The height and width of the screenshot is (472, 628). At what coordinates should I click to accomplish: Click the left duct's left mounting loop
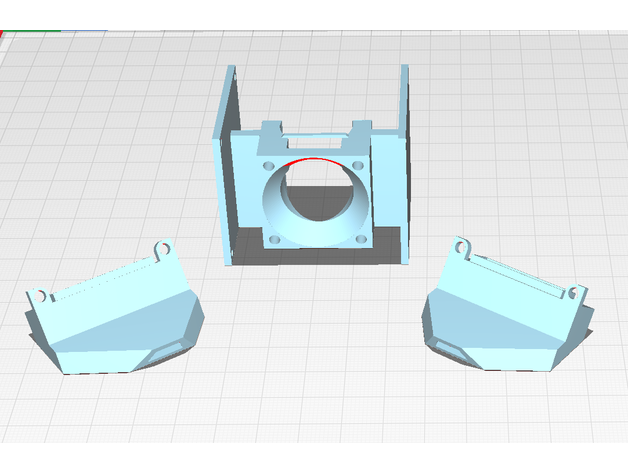(x=39, y=295)
